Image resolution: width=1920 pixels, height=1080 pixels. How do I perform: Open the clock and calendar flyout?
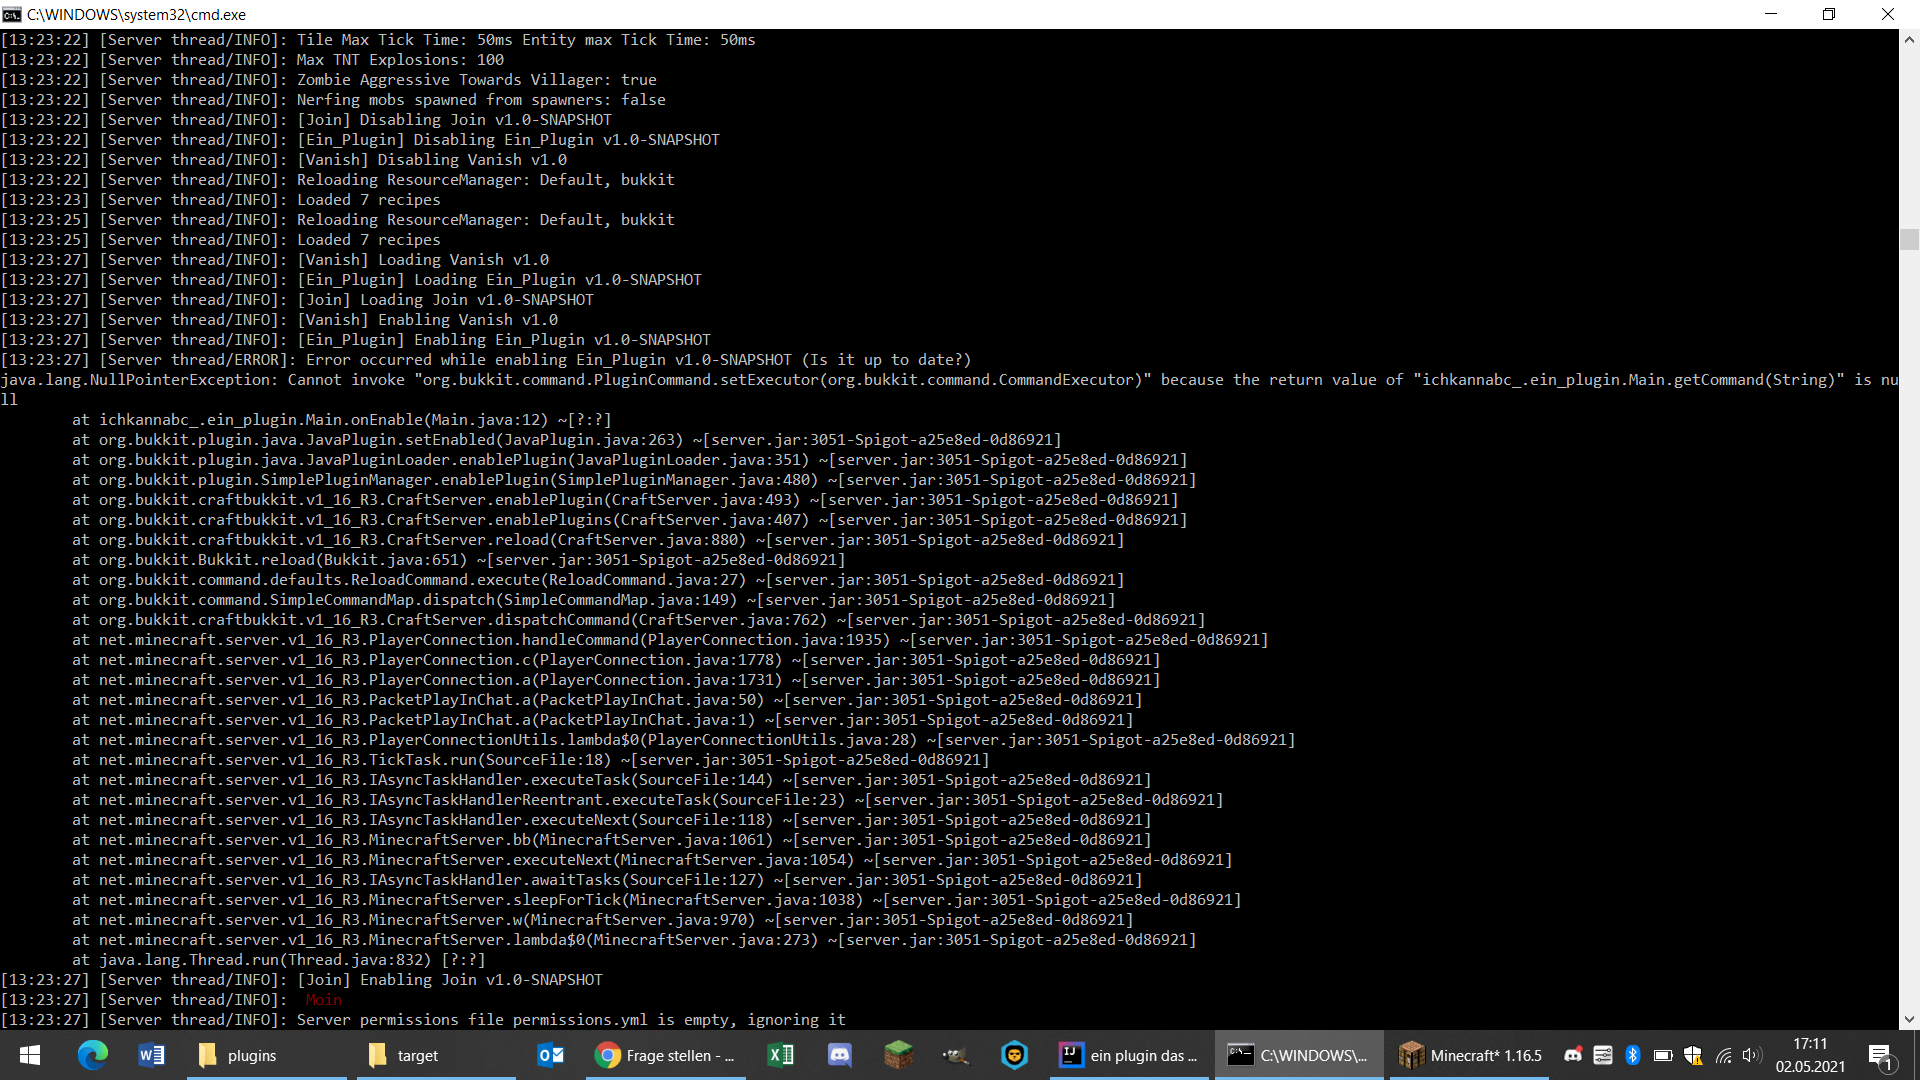click(1811, 1055)
